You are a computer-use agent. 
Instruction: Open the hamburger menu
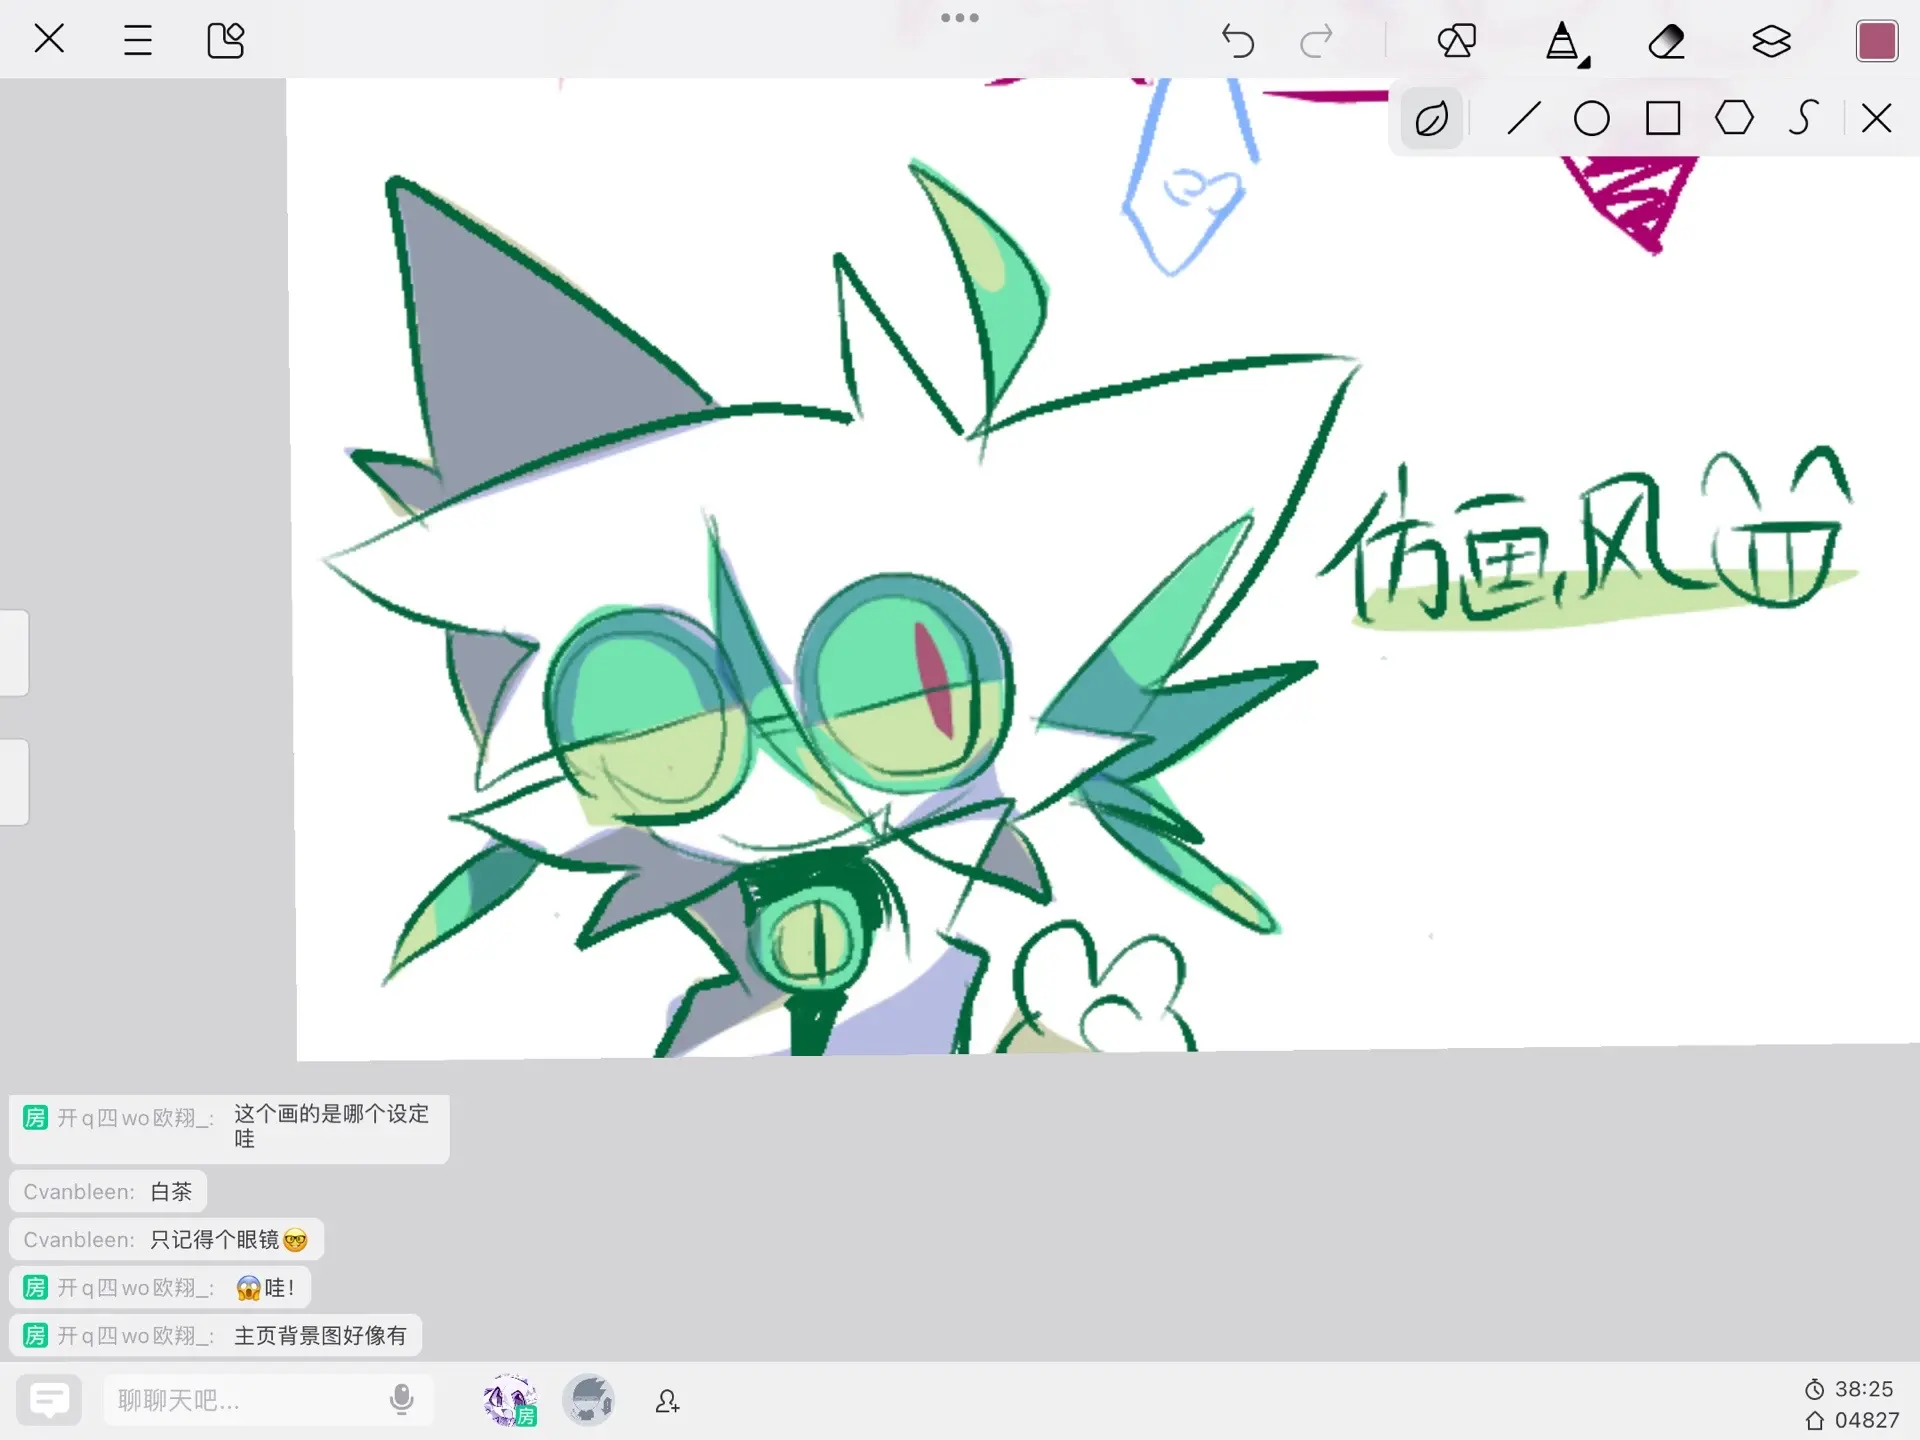138,41
